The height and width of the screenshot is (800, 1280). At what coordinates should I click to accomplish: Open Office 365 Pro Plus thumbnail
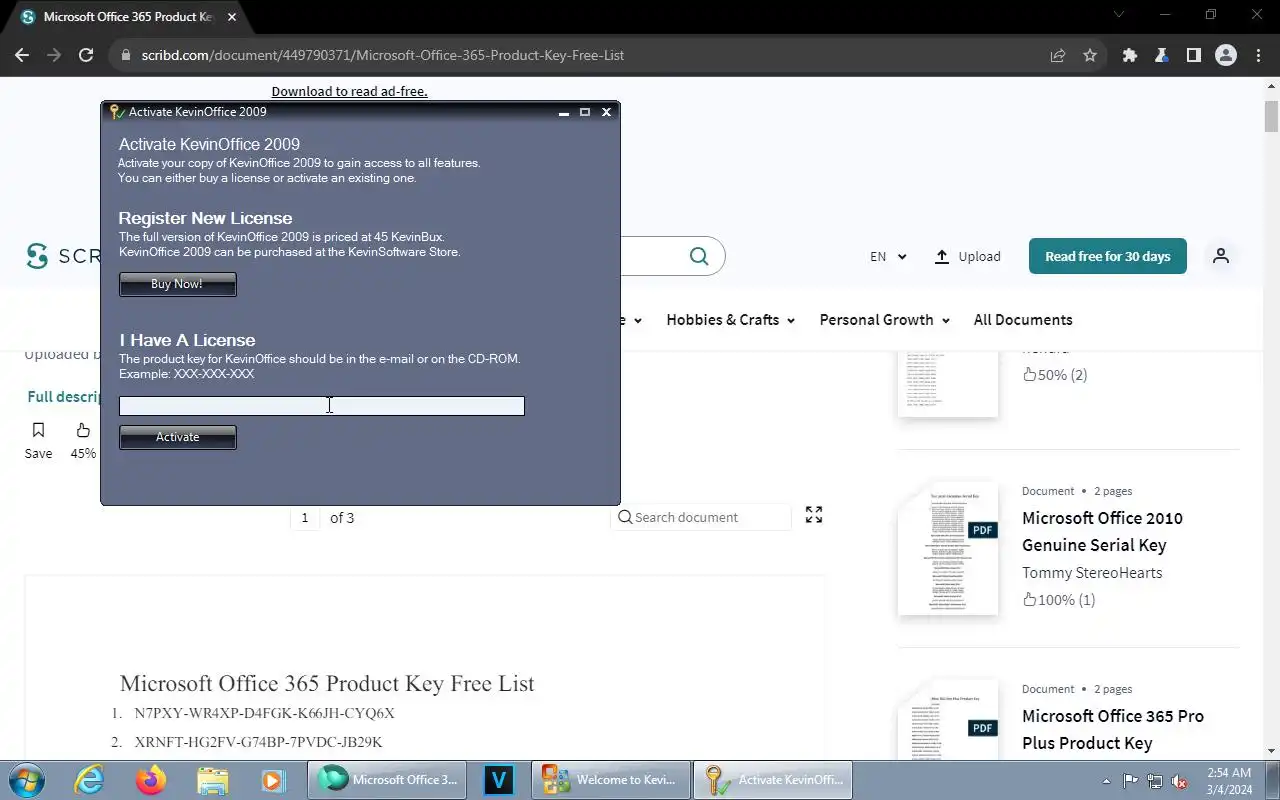[x=948, y=719]
